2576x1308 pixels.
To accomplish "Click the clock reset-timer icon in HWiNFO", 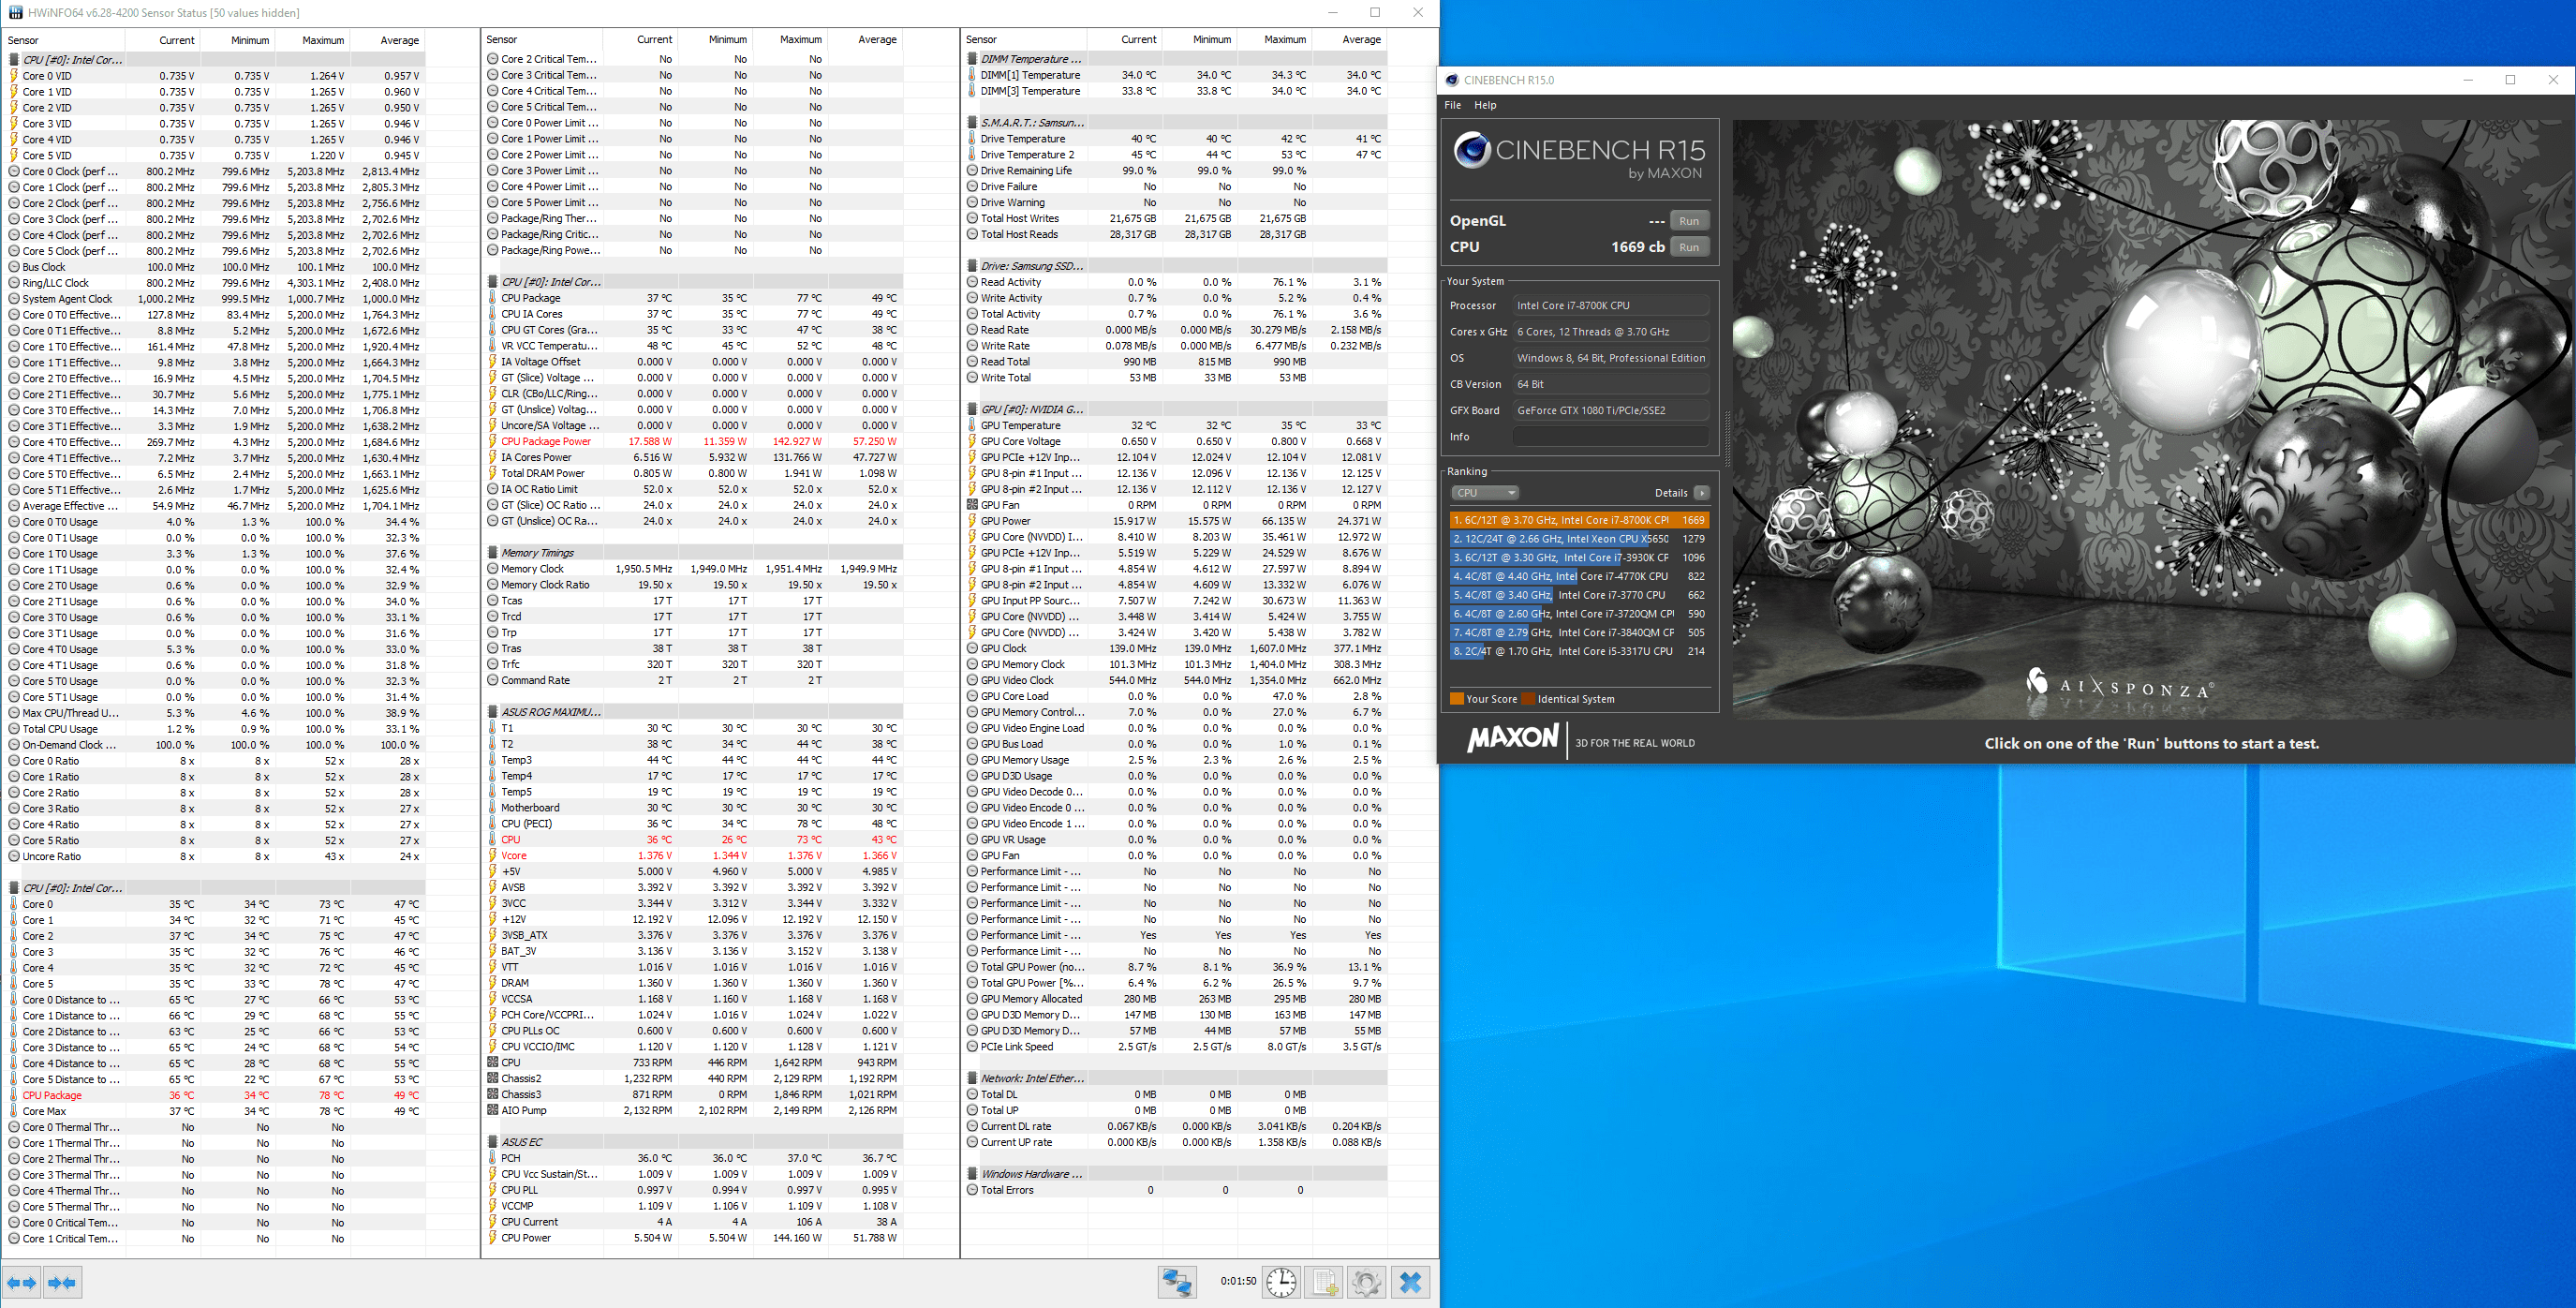I will [1281, 1282].
